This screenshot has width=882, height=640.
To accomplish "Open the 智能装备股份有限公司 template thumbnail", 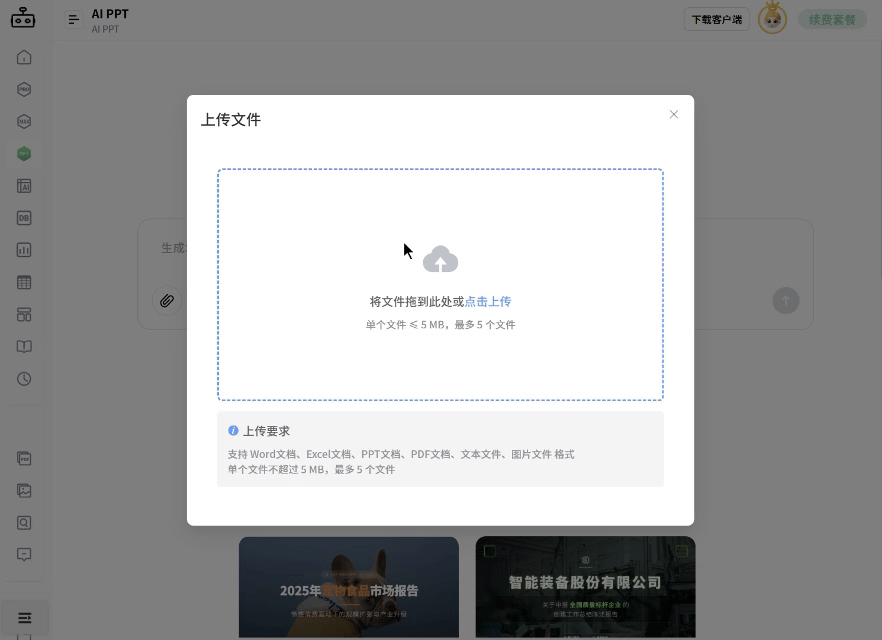I will pos(585,586).
